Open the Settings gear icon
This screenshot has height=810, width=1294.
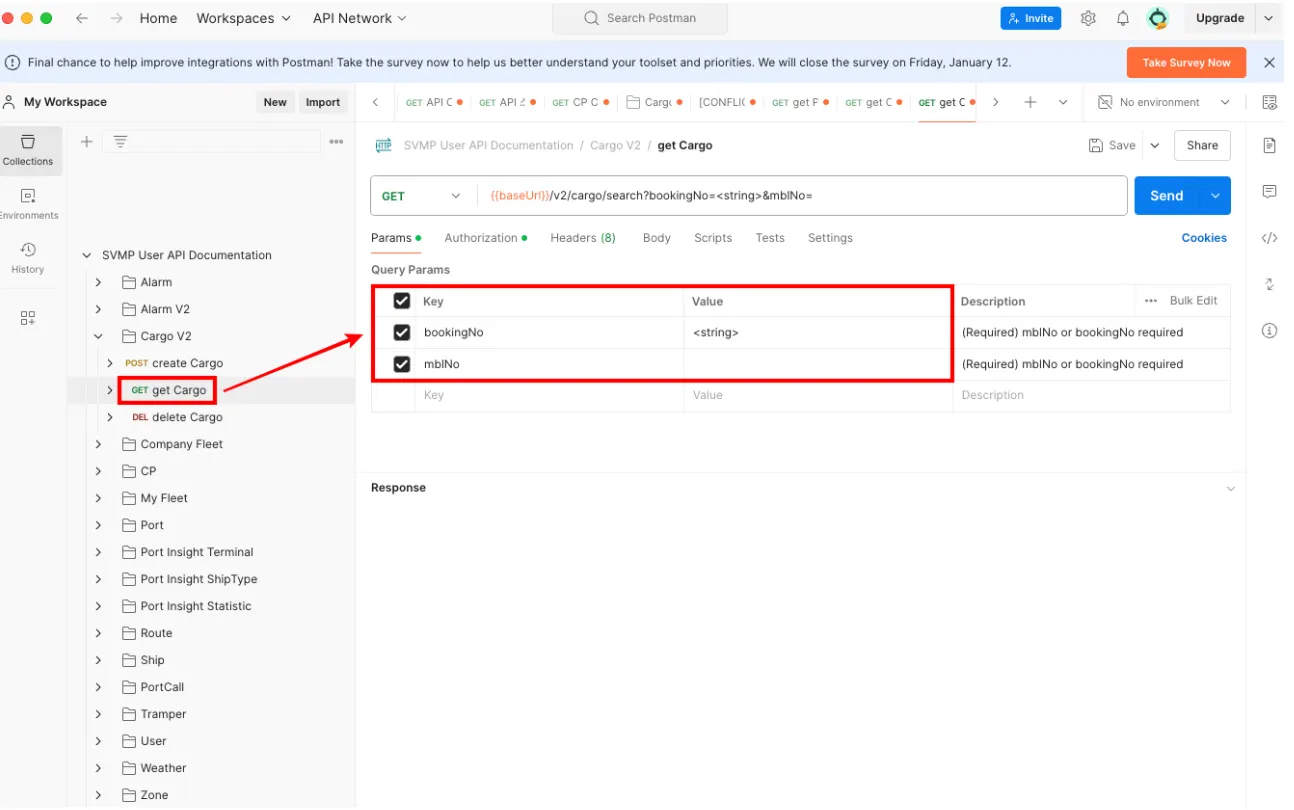pyautogui.click(x=1088, y=18)
